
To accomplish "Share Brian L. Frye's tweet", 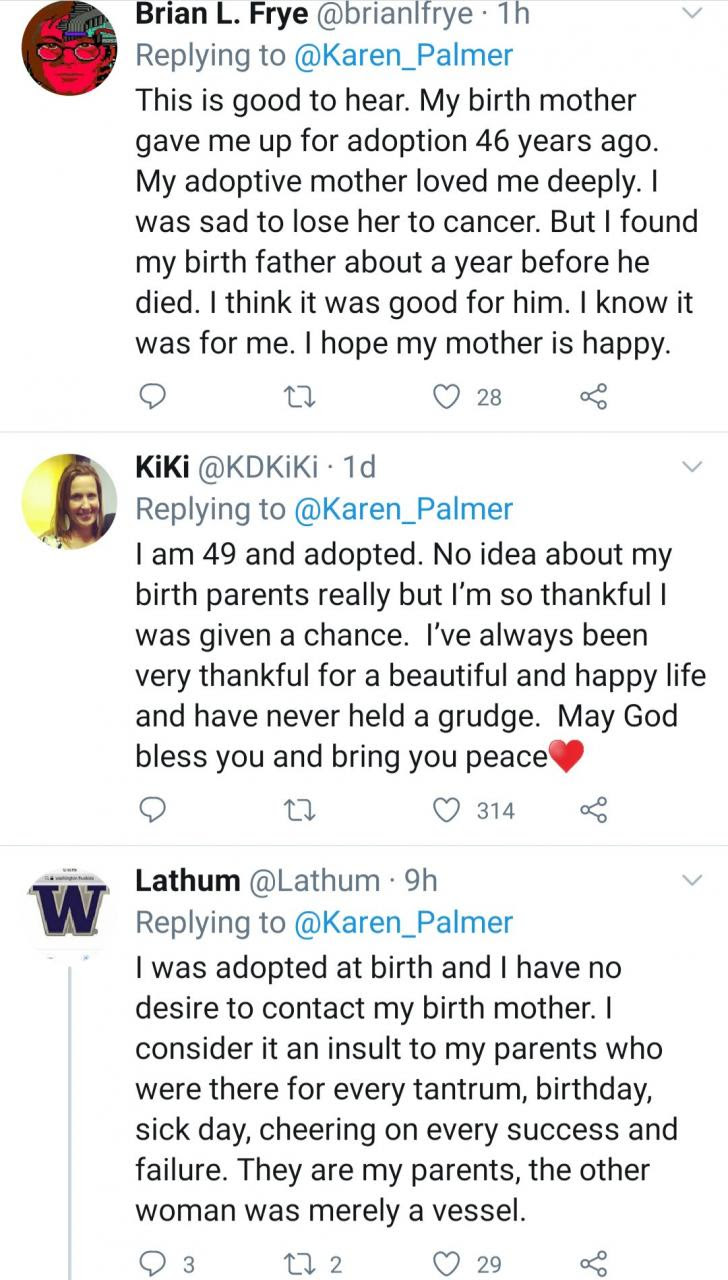I will pos(593,398).
